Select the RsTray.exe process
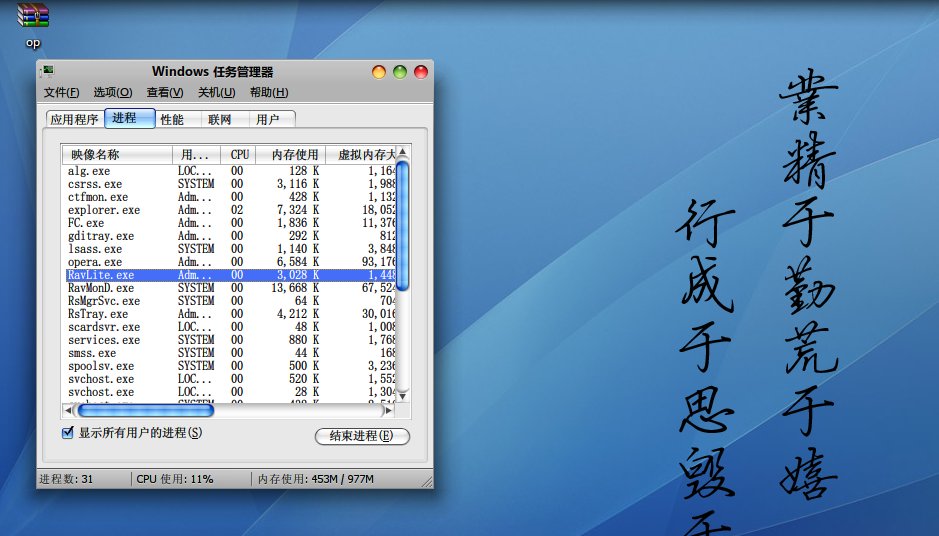Viewport: 939px width, 536px height. [231, 314]
